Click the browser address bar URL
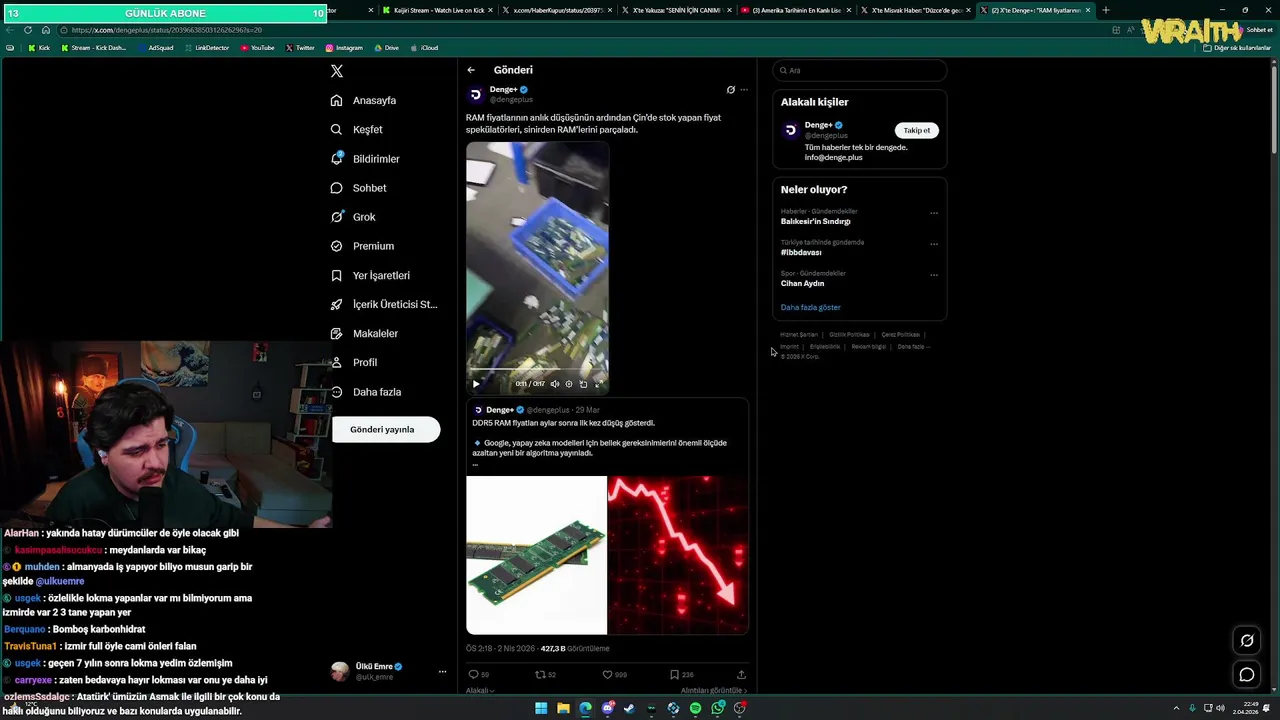 [166, 30]
